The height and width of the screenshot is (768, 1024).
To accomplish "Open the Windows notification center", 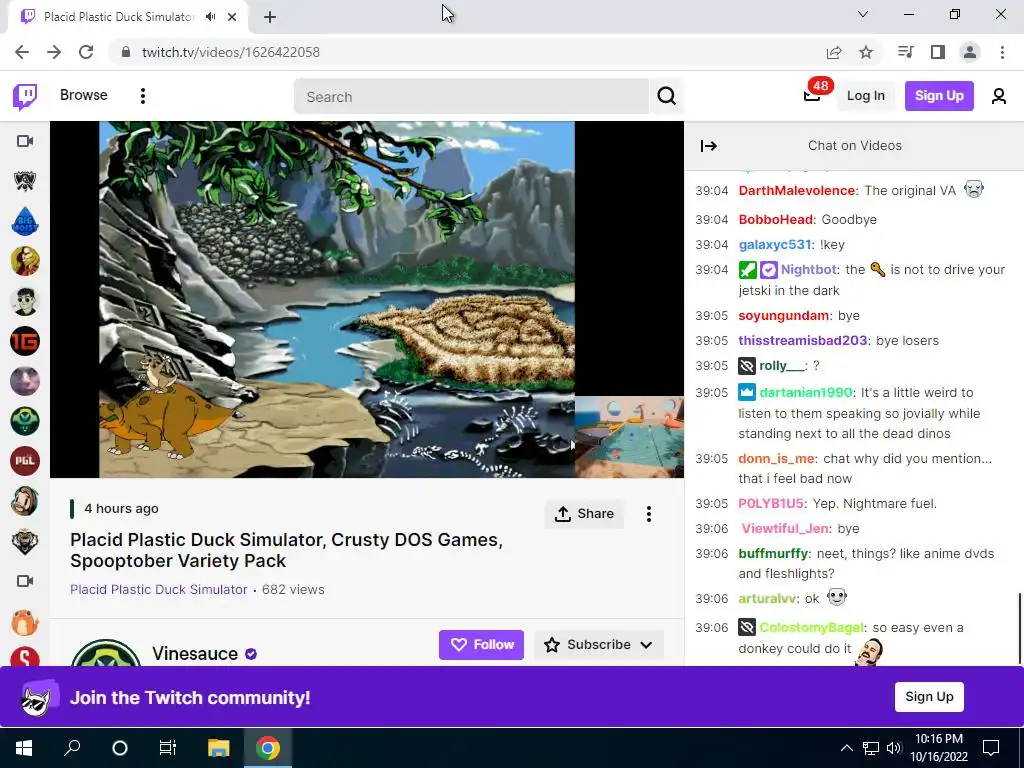I will [991, 748].
